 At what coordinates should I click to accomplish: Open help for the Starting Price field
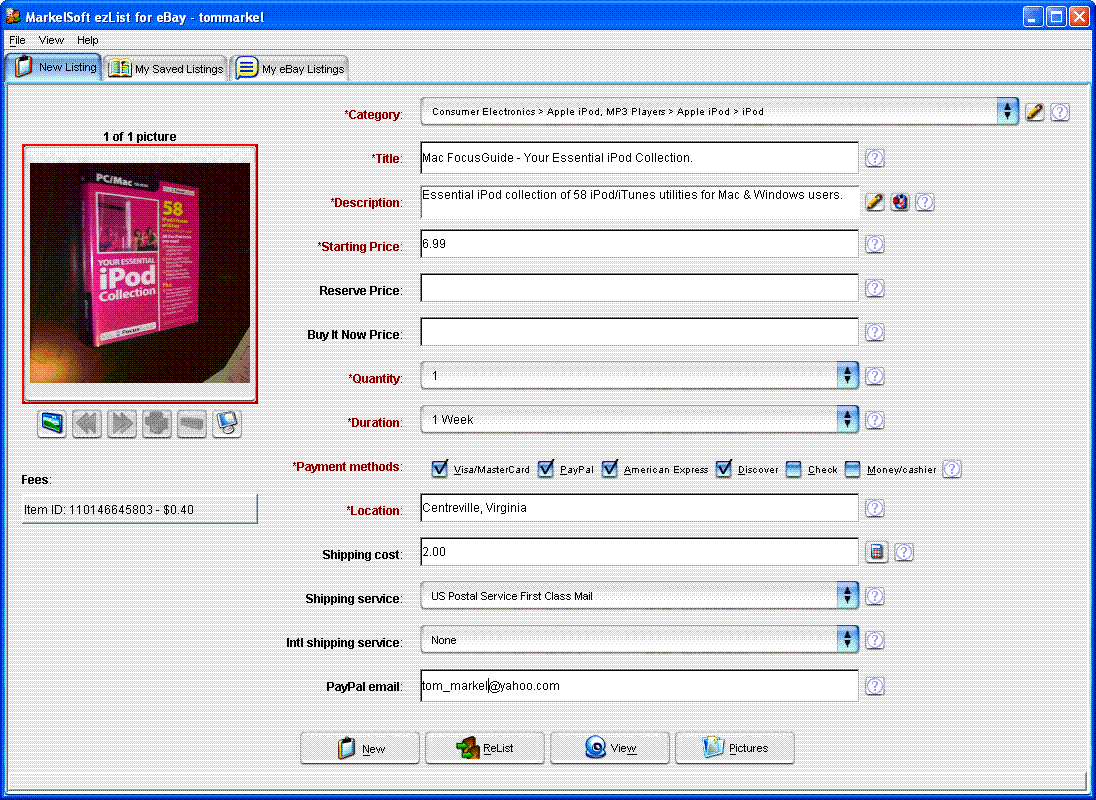875,244
